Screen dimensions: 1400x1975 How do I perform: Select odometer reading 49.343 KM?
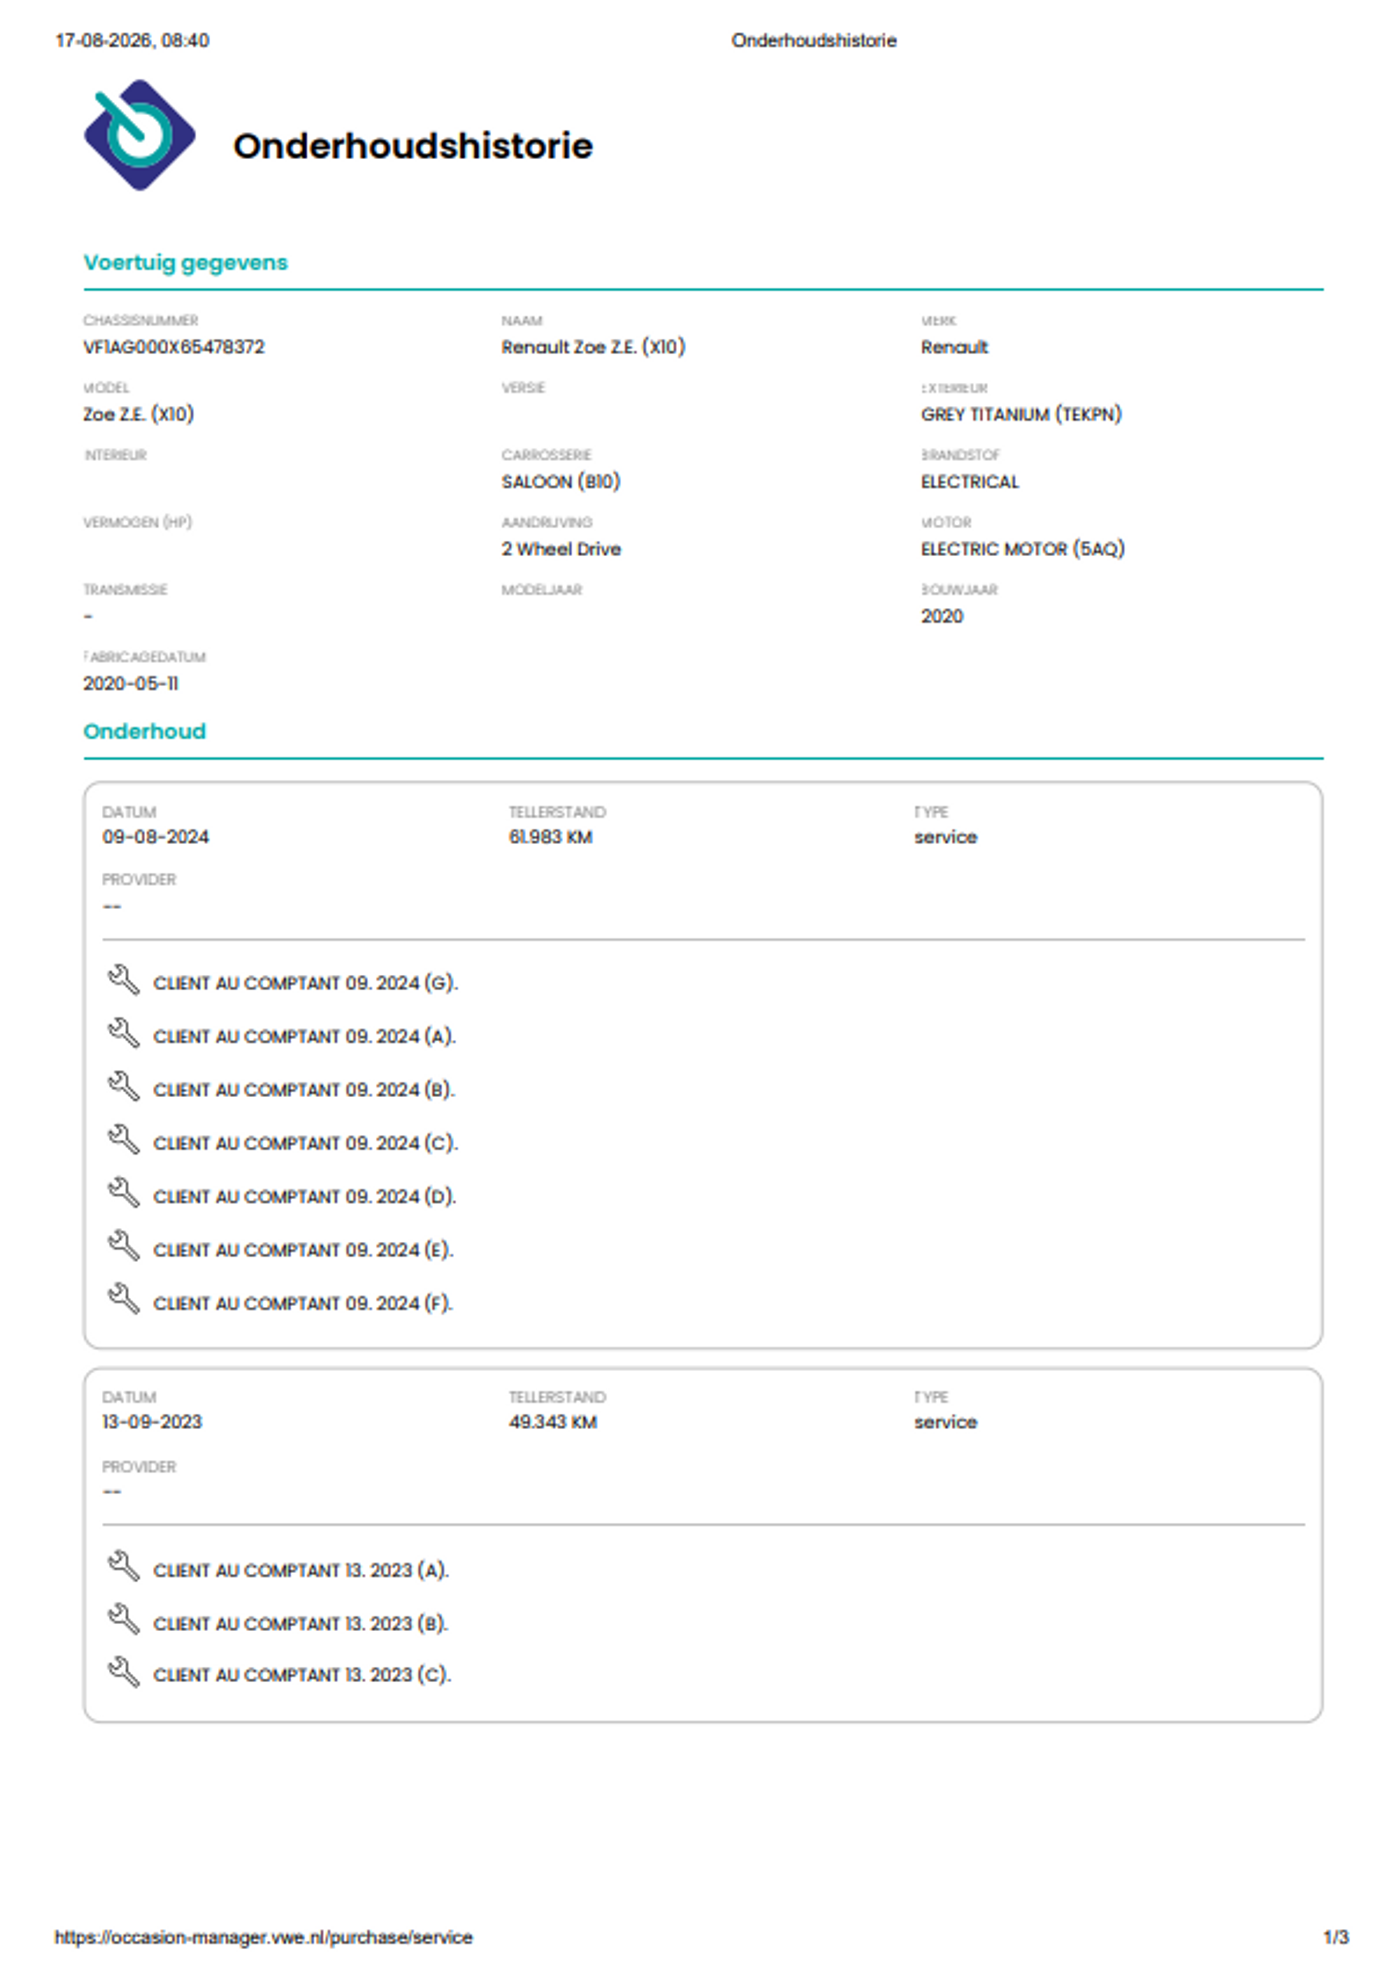(553, 1422)
